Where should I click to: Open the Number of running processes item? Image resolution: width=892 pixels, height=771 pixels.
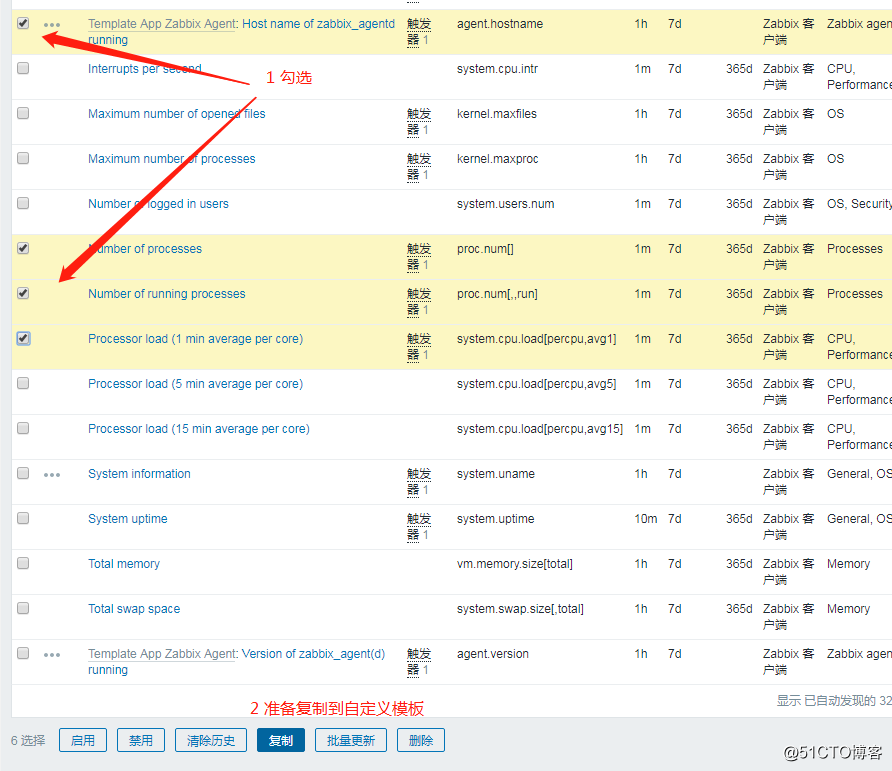[x=167, y=294]
